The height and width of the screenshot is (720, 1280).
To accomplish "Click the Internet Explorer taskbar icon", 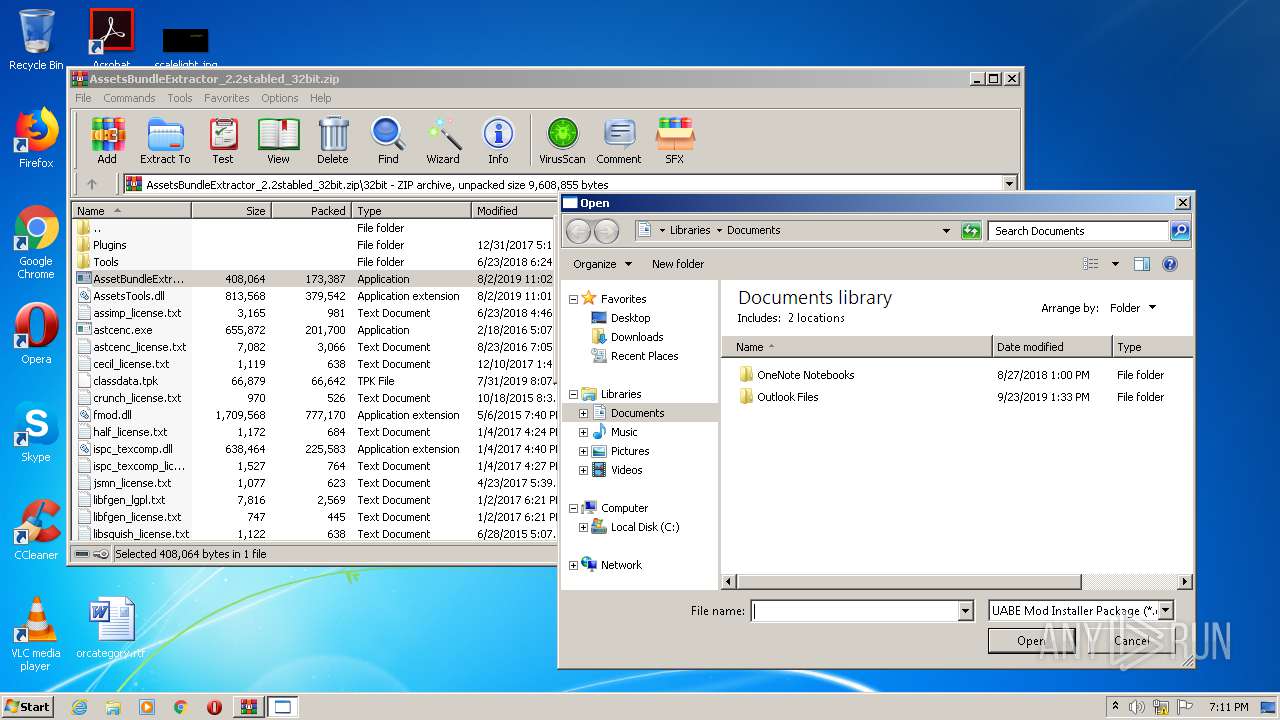I will tap(79, 707).
